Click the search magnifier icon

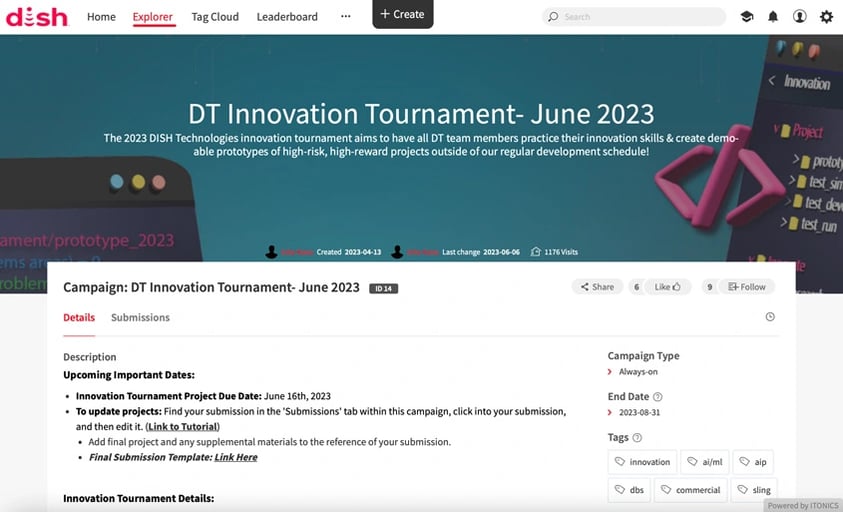tap(553, 17)
